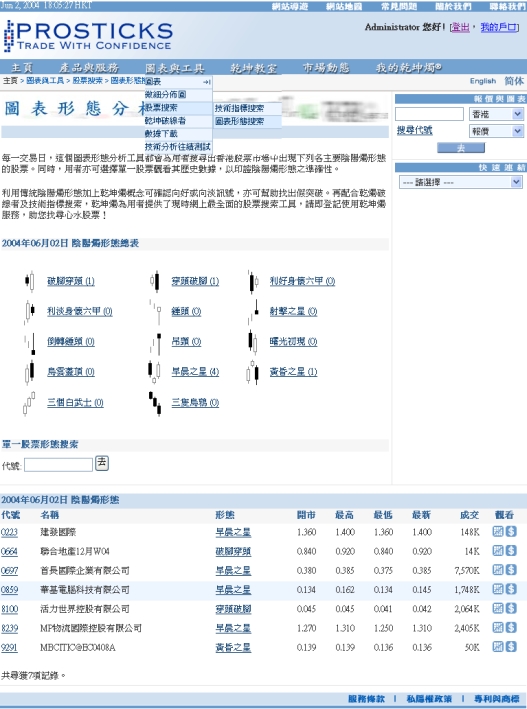527x709 pixels.
Task: Click the 破腳穿頭 candlestick pattern icon
Action: pos(30,281)
